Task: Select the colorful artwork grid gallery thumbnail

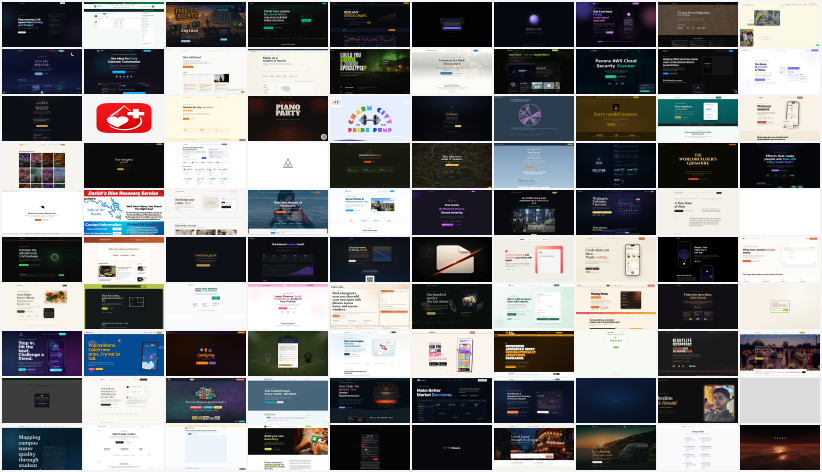Action: 42,165
